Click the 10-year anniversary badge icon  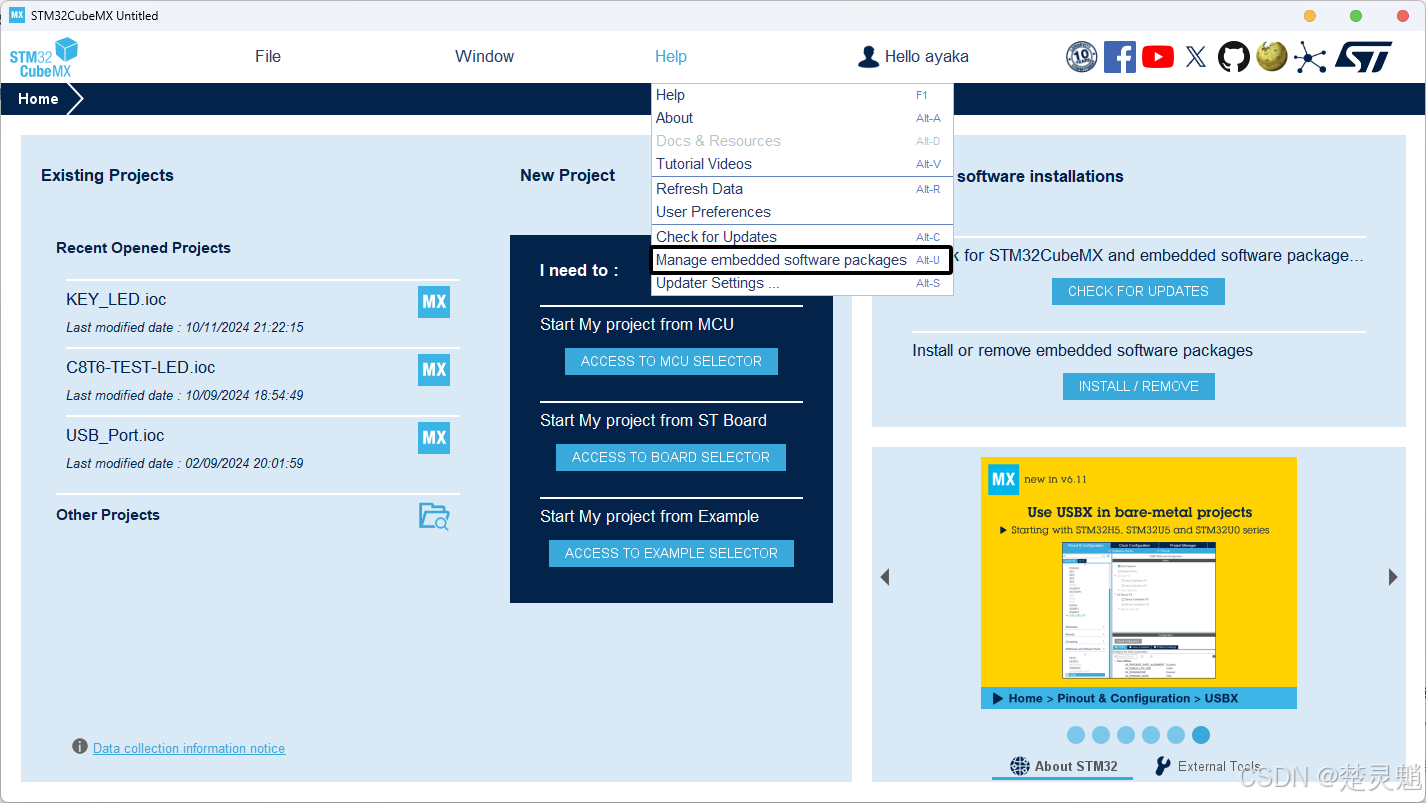[x=1081, y=57]
